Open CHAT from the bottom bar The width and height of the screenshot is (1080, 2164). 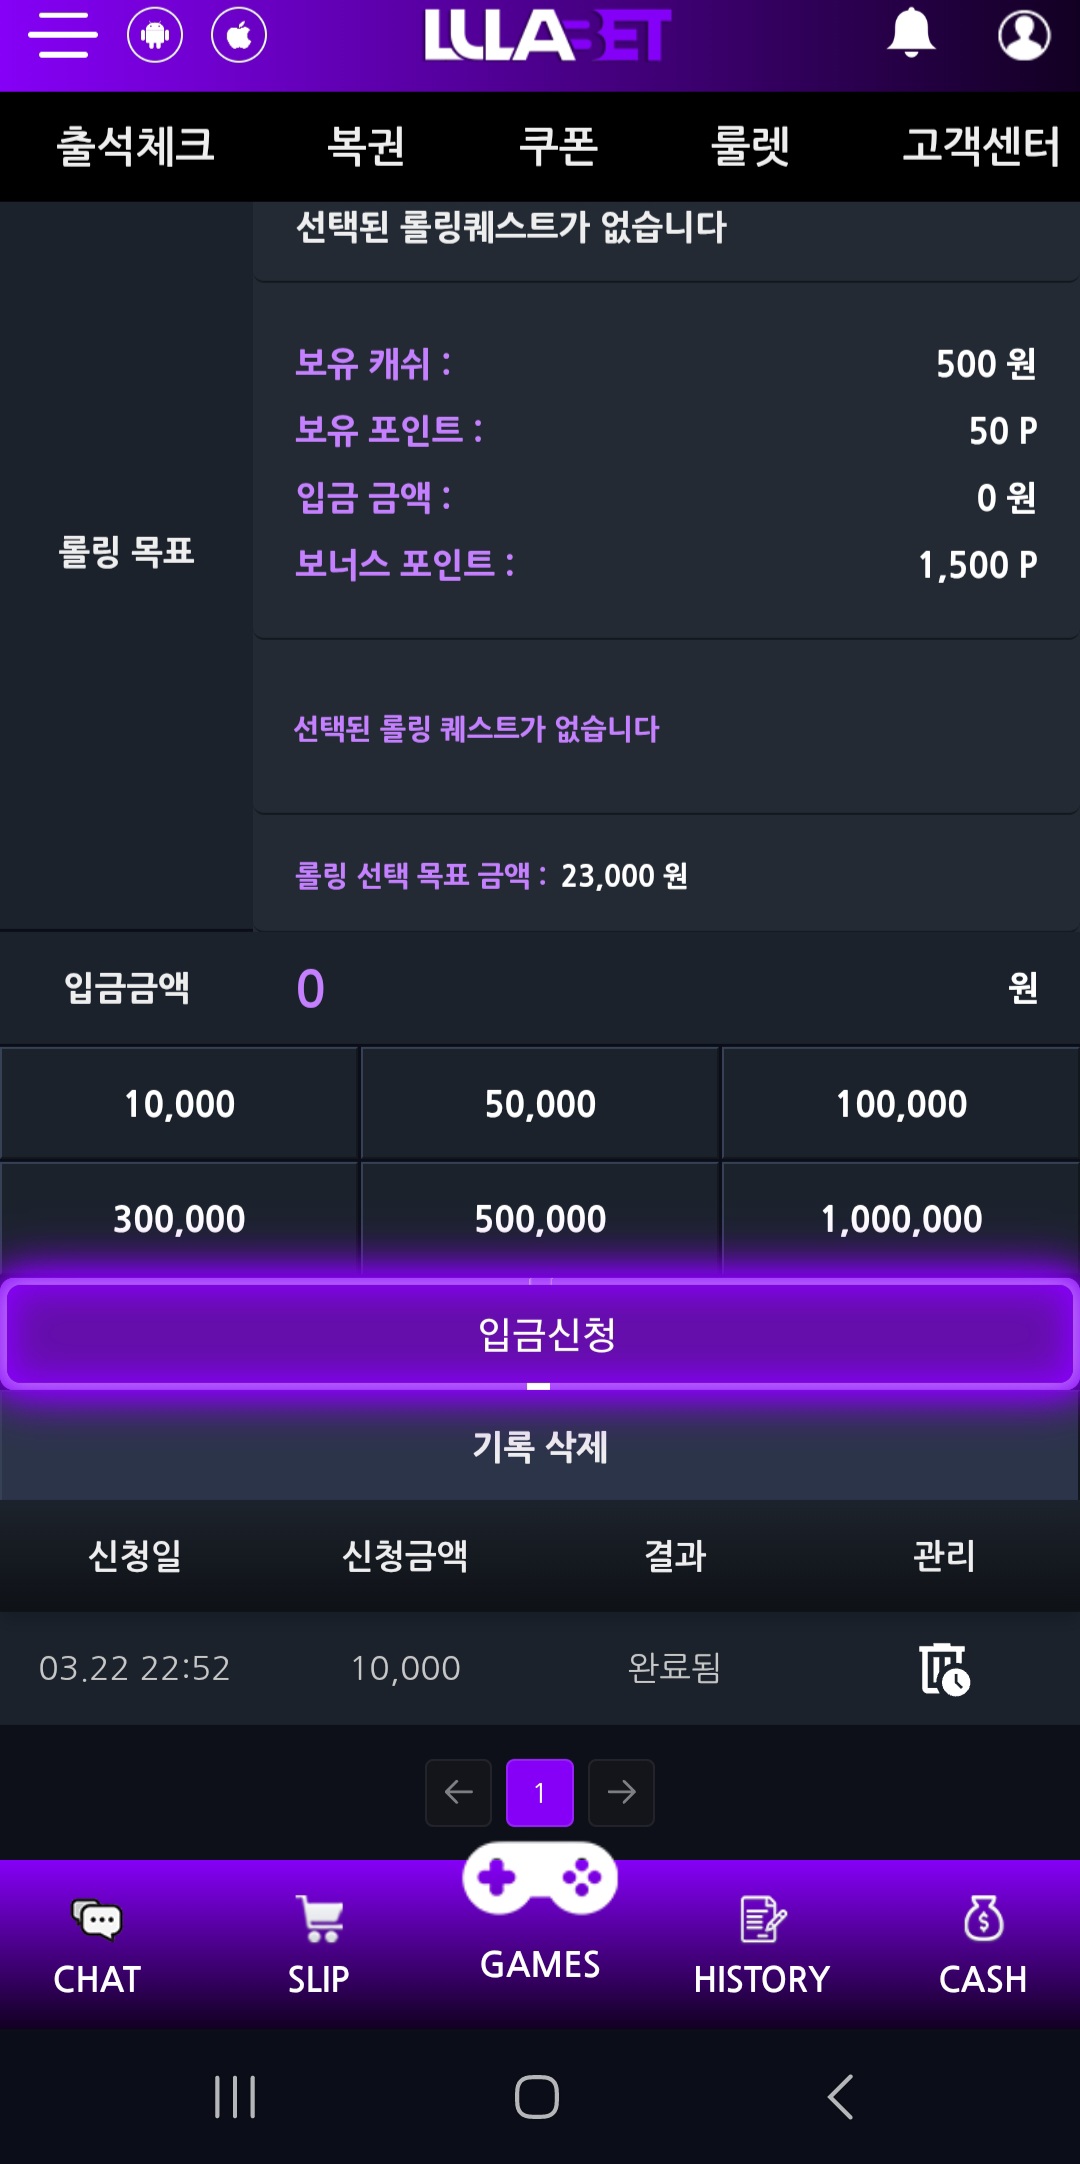click(97, 1946)
